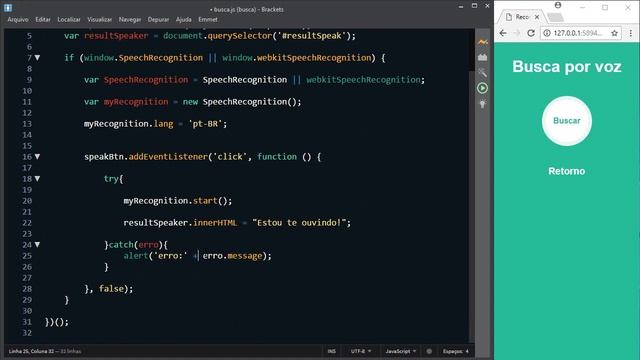Screen dimensions: 640x360
Task: Click the wand tool icon in sidebar
Action: [482, 73]
